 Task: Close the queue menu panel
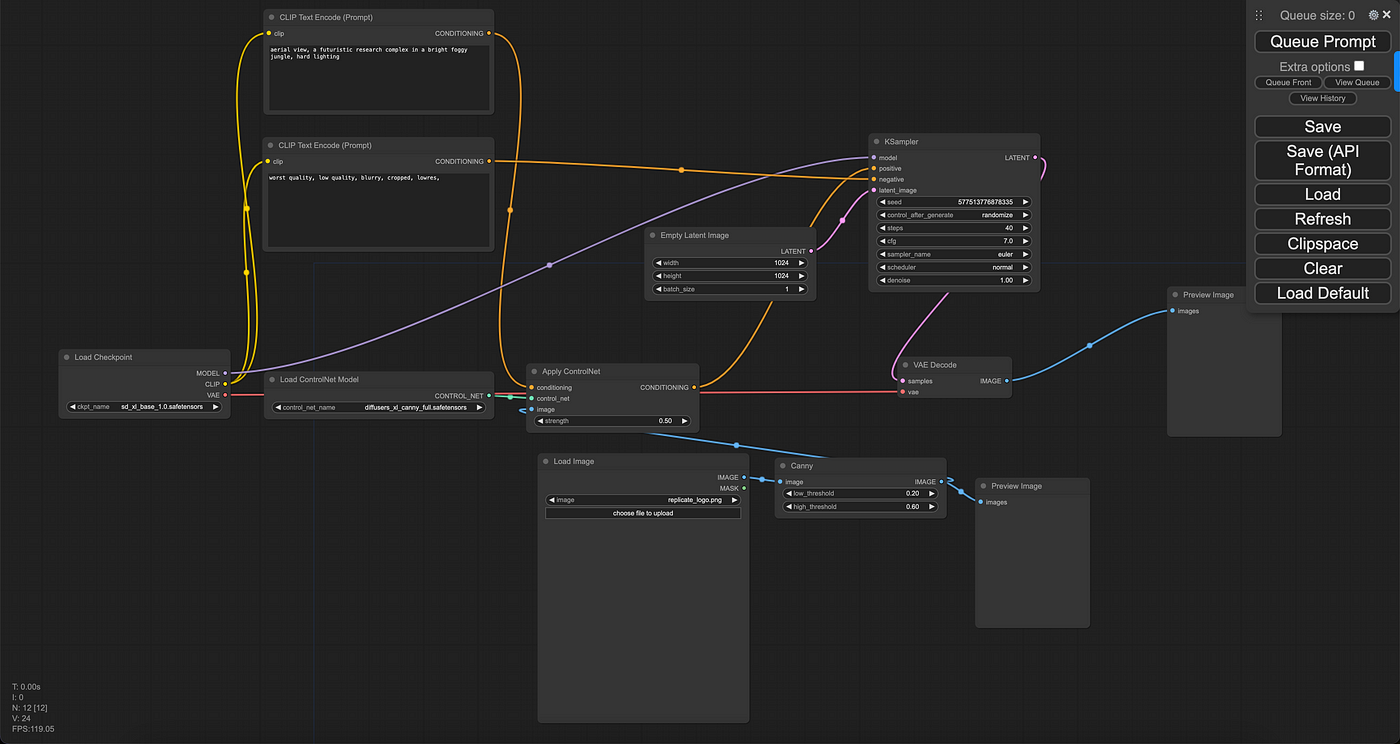[1386, 15]
